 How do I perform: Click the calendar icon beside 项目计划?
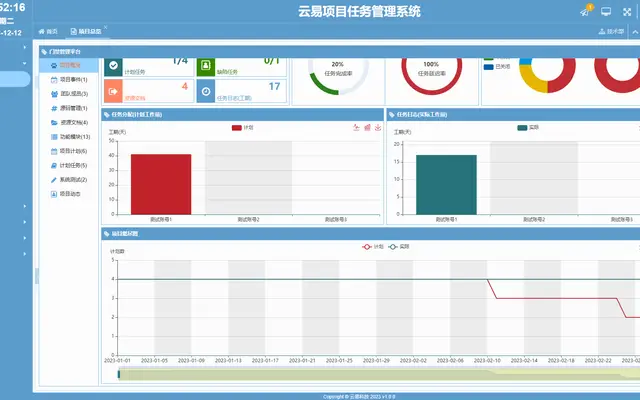pyautogui.click(x=54, y=151)
